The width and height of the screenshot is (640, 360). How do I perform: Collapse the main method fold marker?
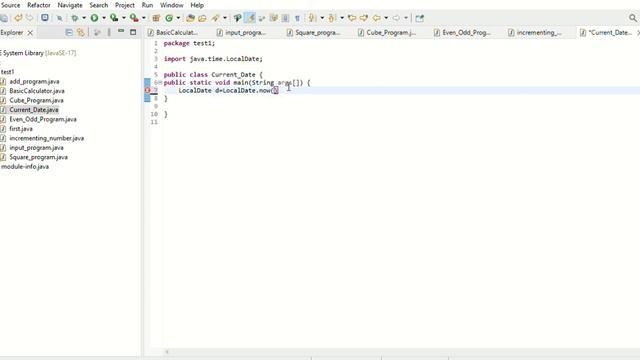[x=160, y=83]
